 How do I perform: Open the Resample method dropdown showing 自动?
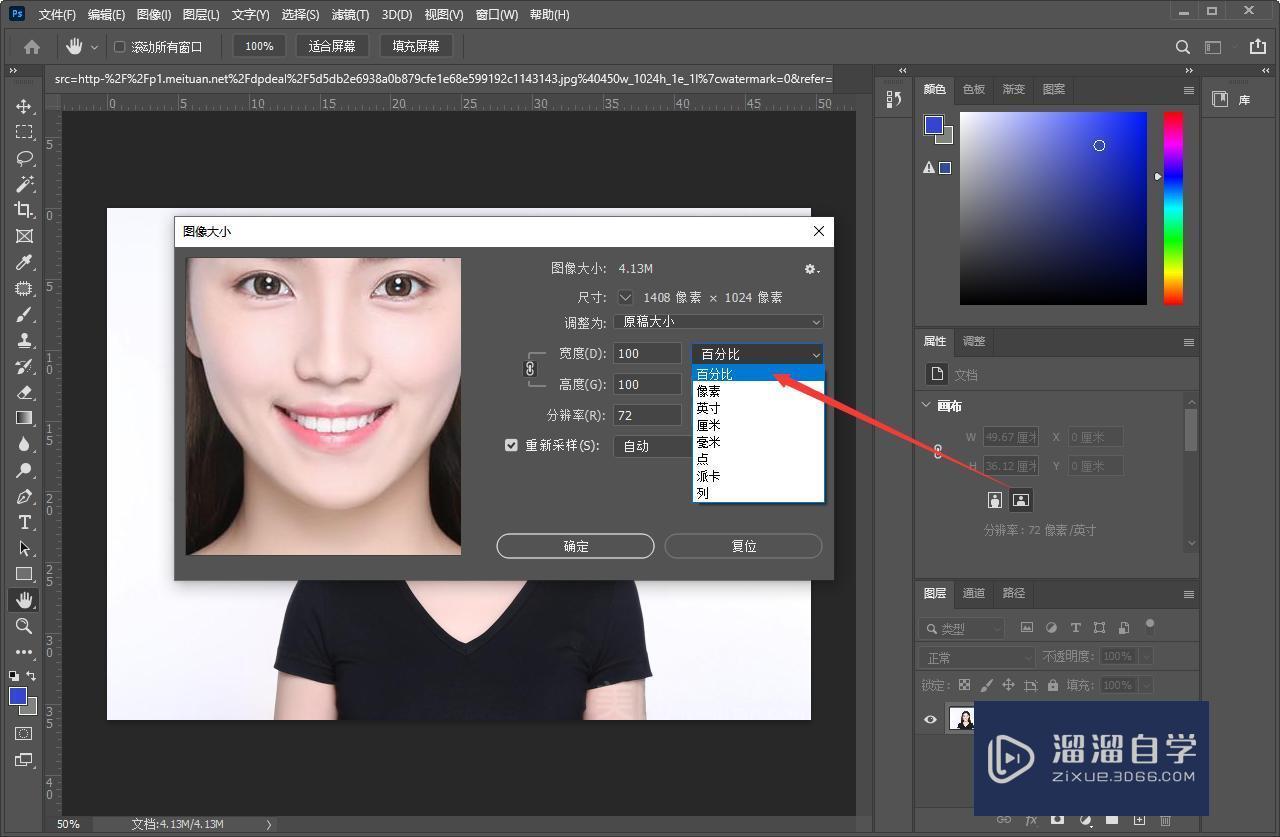click(652, 446)
